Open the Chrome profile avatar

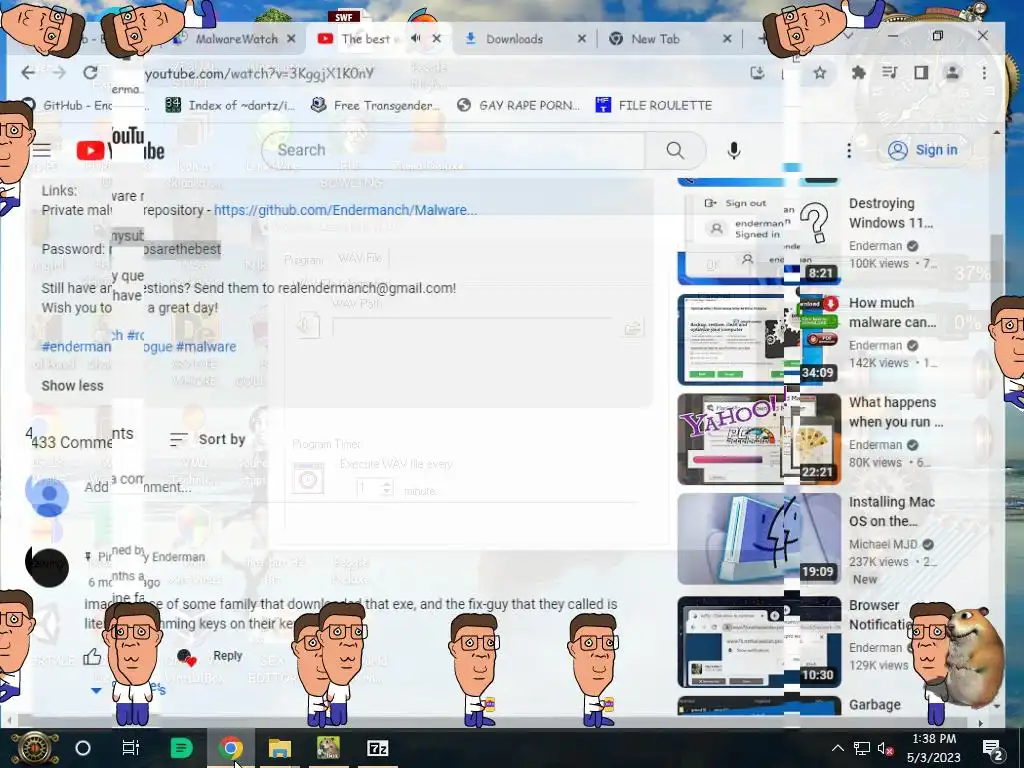(952, 72)
